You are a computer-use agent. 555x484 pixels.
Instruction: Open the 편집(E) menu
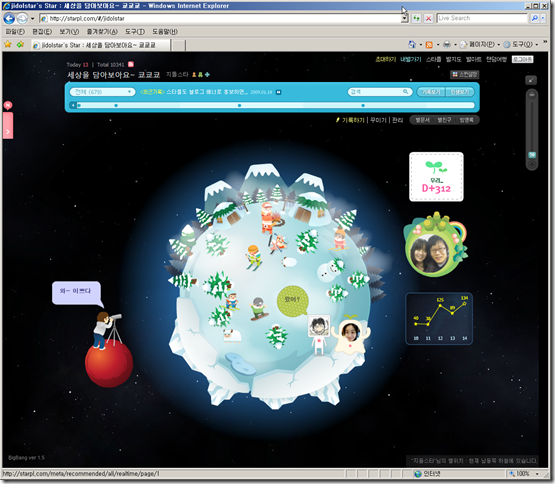tap(42, 32)
